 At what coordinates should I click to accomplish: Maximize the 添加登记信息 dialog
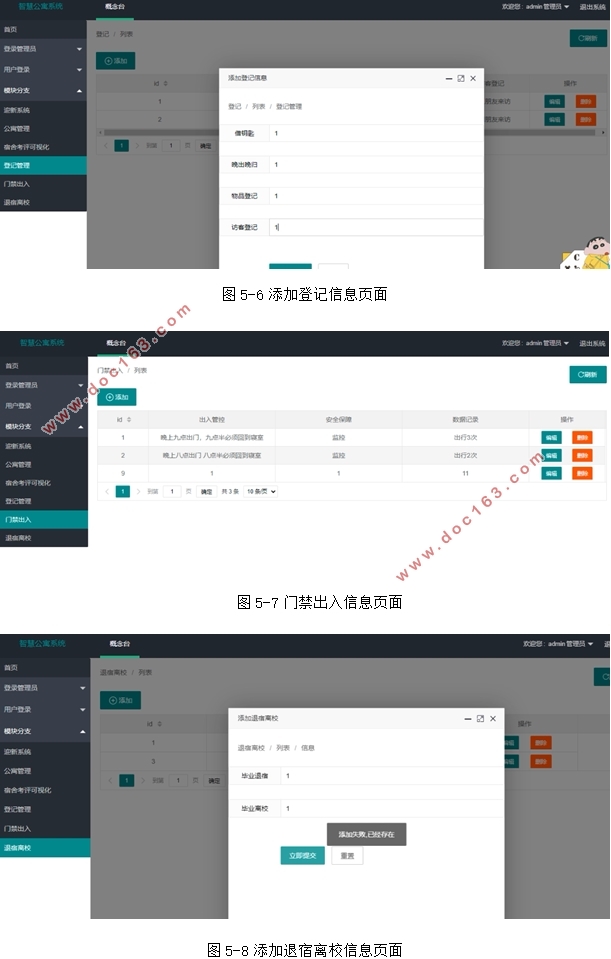461,78
